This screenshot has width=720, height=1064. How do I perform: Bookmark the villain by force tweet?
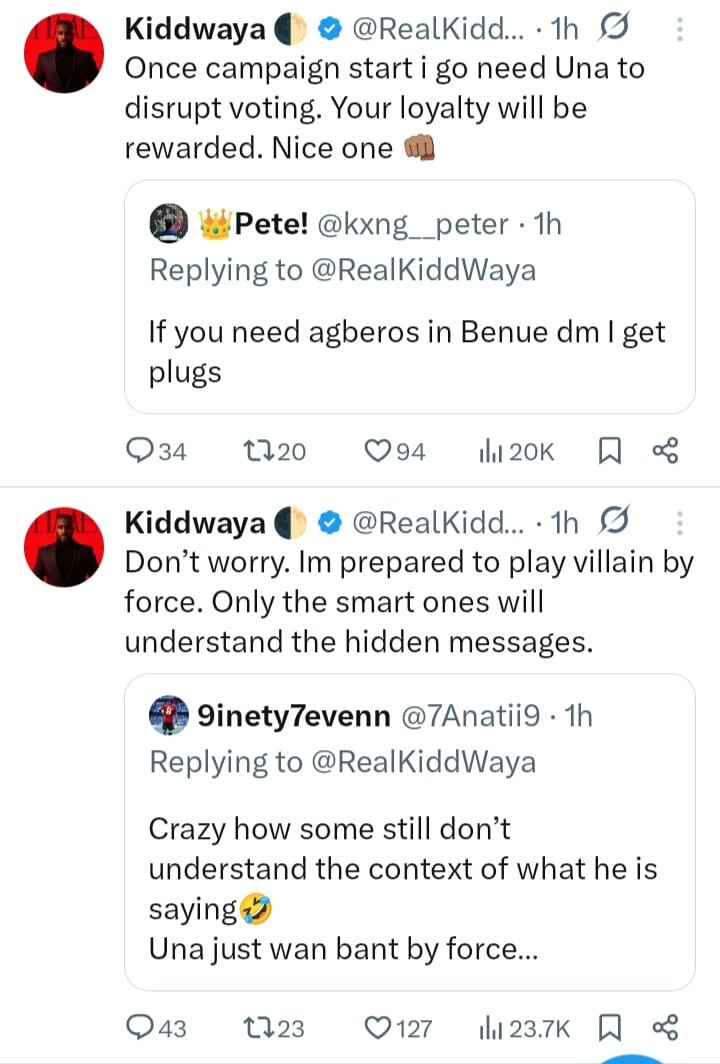tap(607, 1027)
